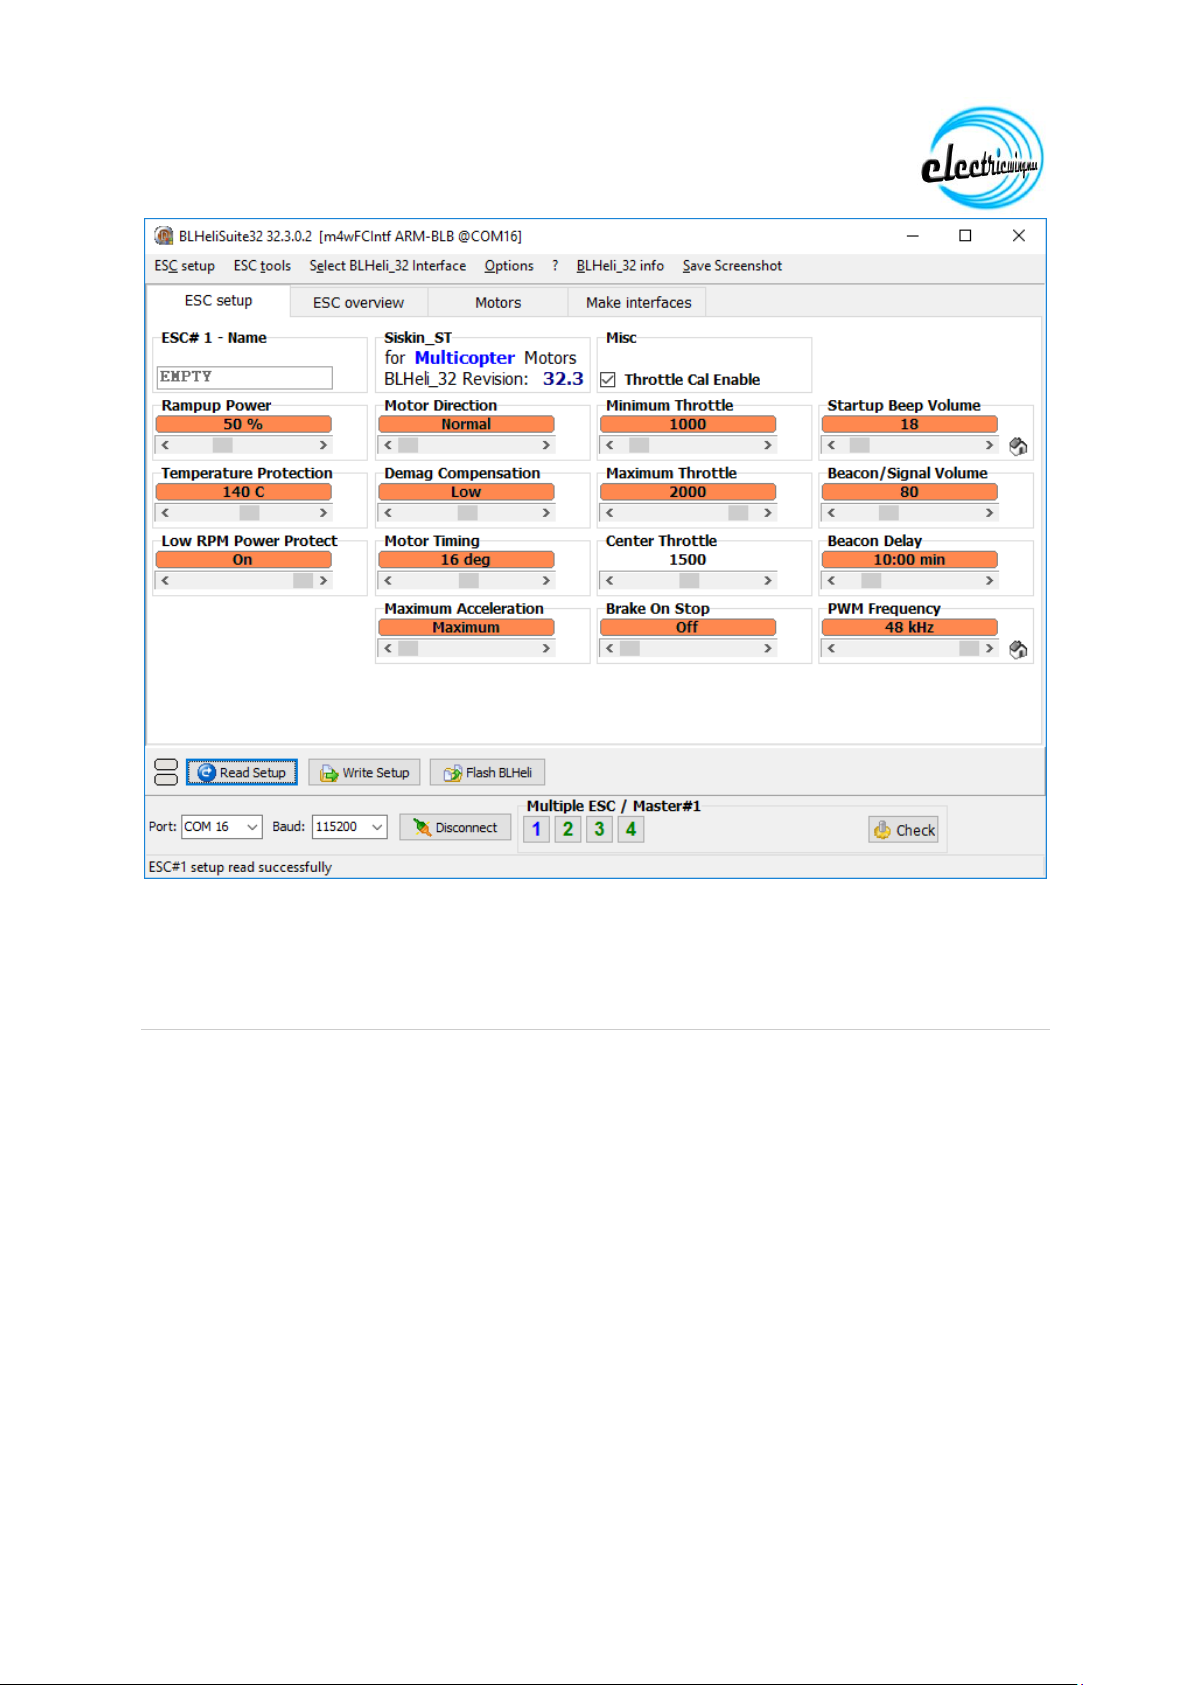Screen dimensions: 1192x1685
Task: Click right arrow of Brake On Stop slider
Action: (x=768, y=649)
